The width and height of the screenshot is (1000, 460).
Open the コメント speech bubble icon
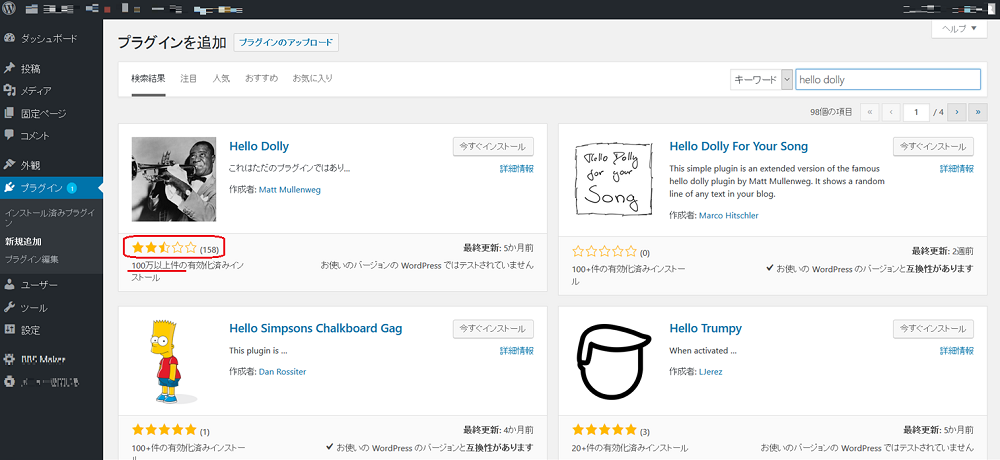tap(10, 135)
